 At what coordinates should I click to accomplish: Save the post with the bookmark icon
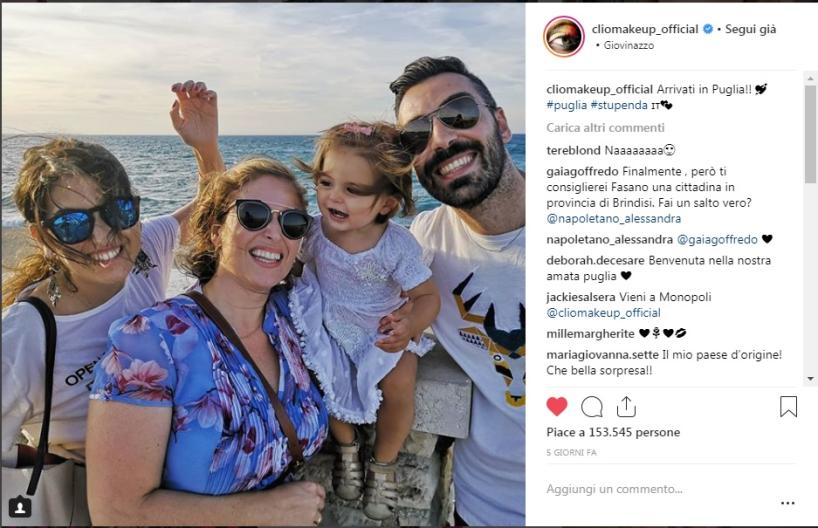tap(788, 406)
